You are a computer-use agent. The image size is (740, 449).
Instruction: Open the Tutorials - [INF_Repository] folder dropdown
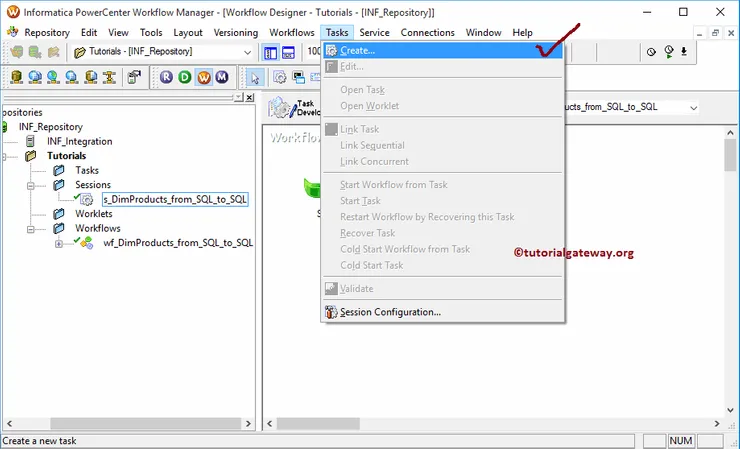(x=247, y=52)
